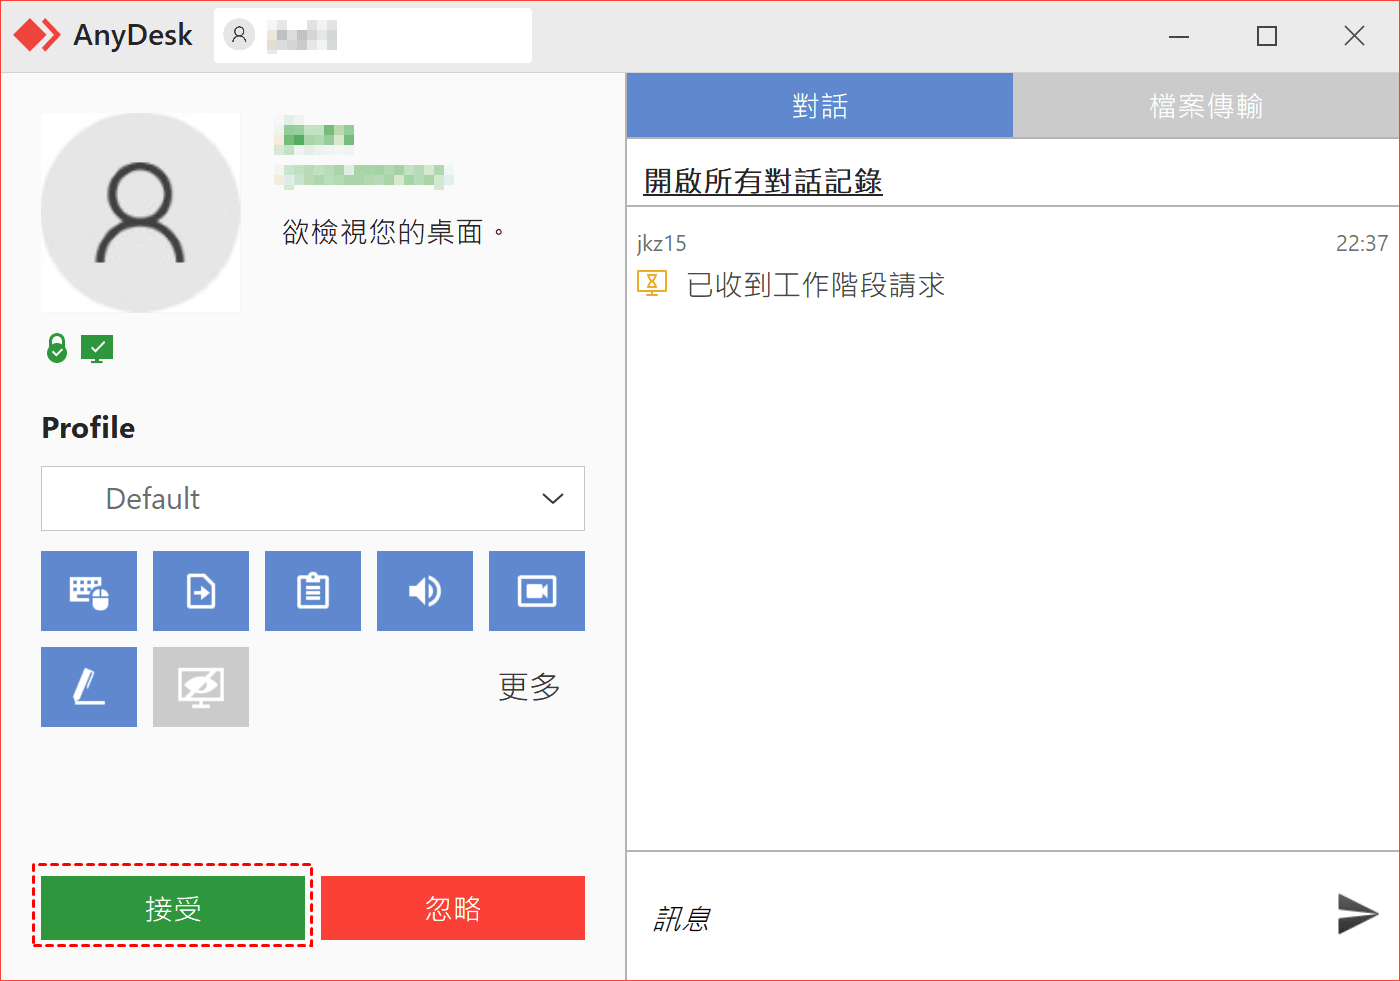Screen dimensions: 1400x981
Task: Click the green monitor status icon
Action: (x=97, y=348)
